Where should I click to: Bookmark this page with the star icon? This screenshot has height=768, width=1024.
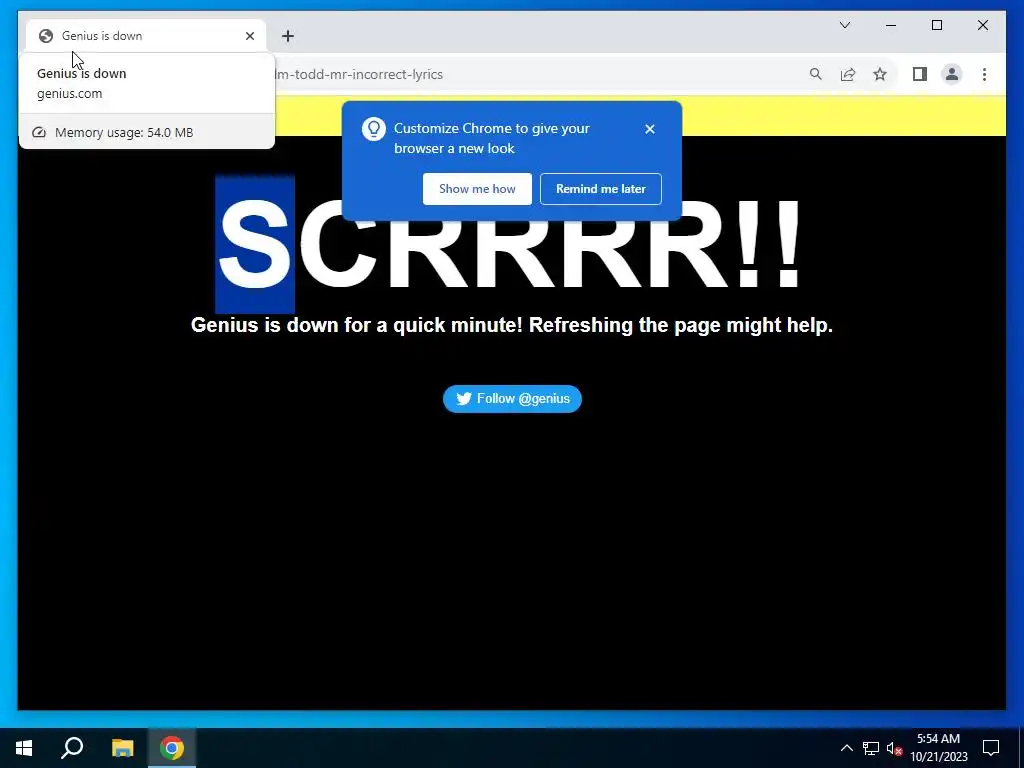(x=880, y=74)
